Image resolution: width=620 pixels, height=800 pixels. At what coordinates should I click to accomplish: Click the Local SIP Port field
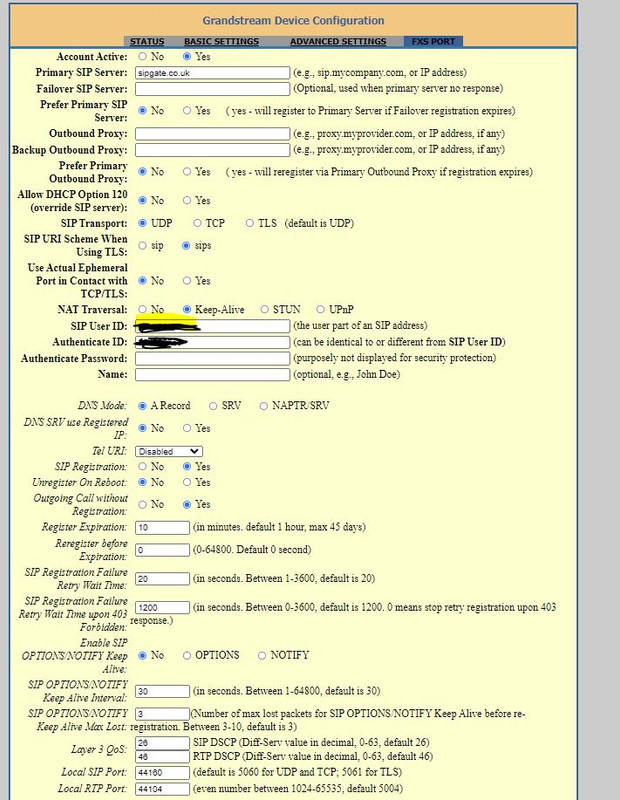[x=162, y=772]
